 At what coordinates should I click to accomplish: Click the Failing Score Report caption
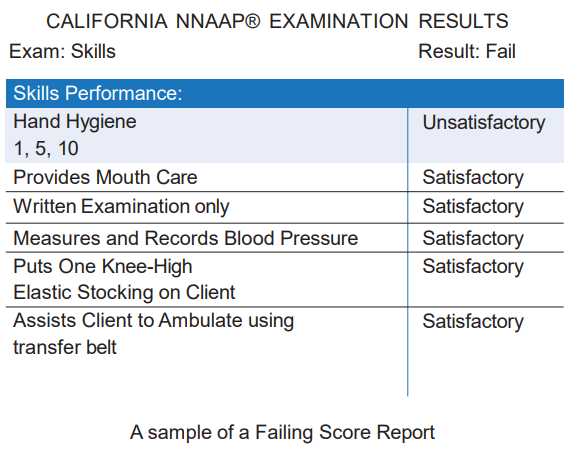282,432
